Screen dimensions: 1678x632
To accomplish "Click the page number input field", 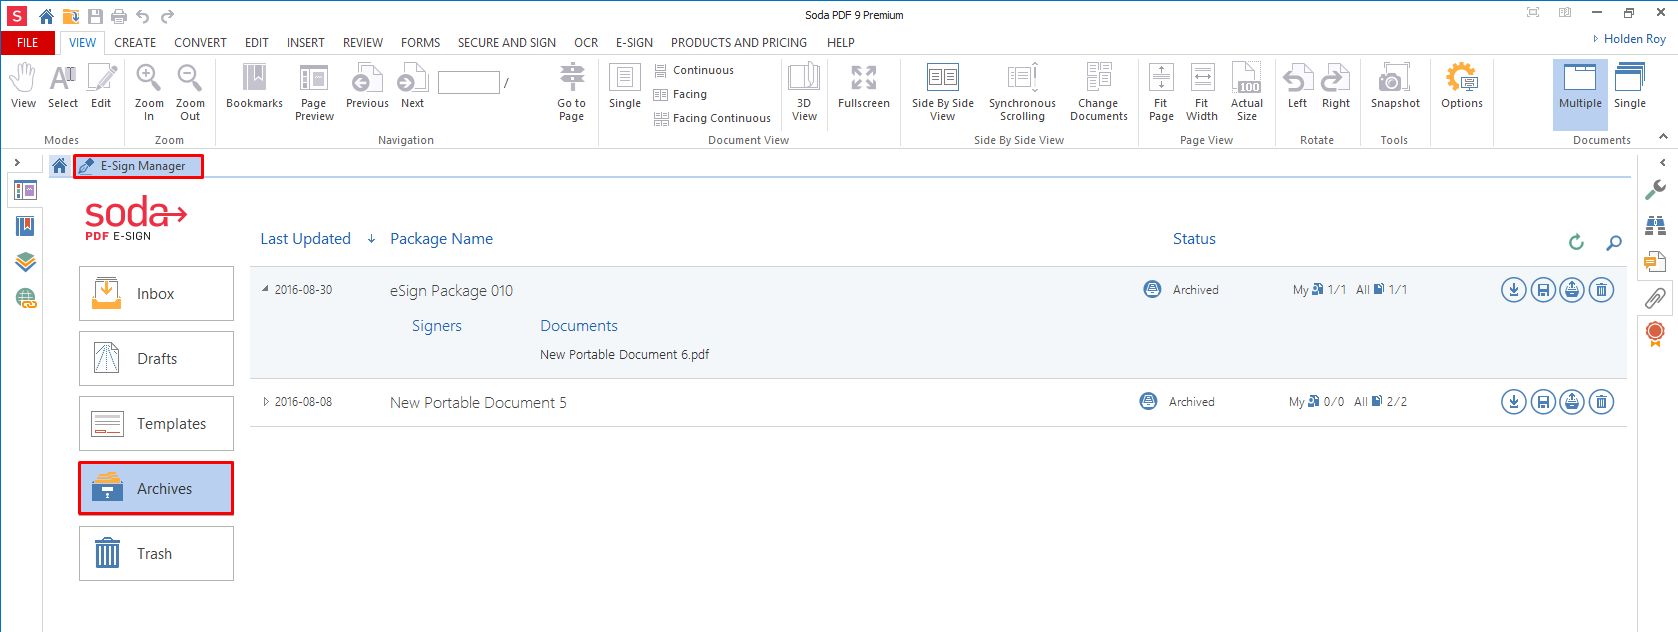I will (x=468, y=82).
